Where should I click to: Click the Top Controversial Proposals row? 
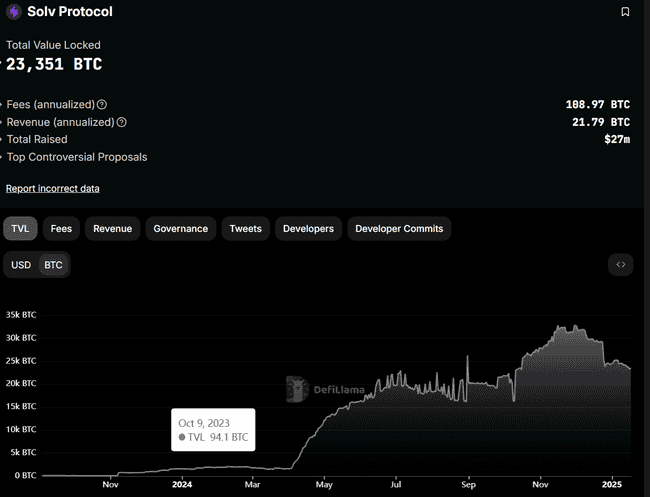pos(77,157)
